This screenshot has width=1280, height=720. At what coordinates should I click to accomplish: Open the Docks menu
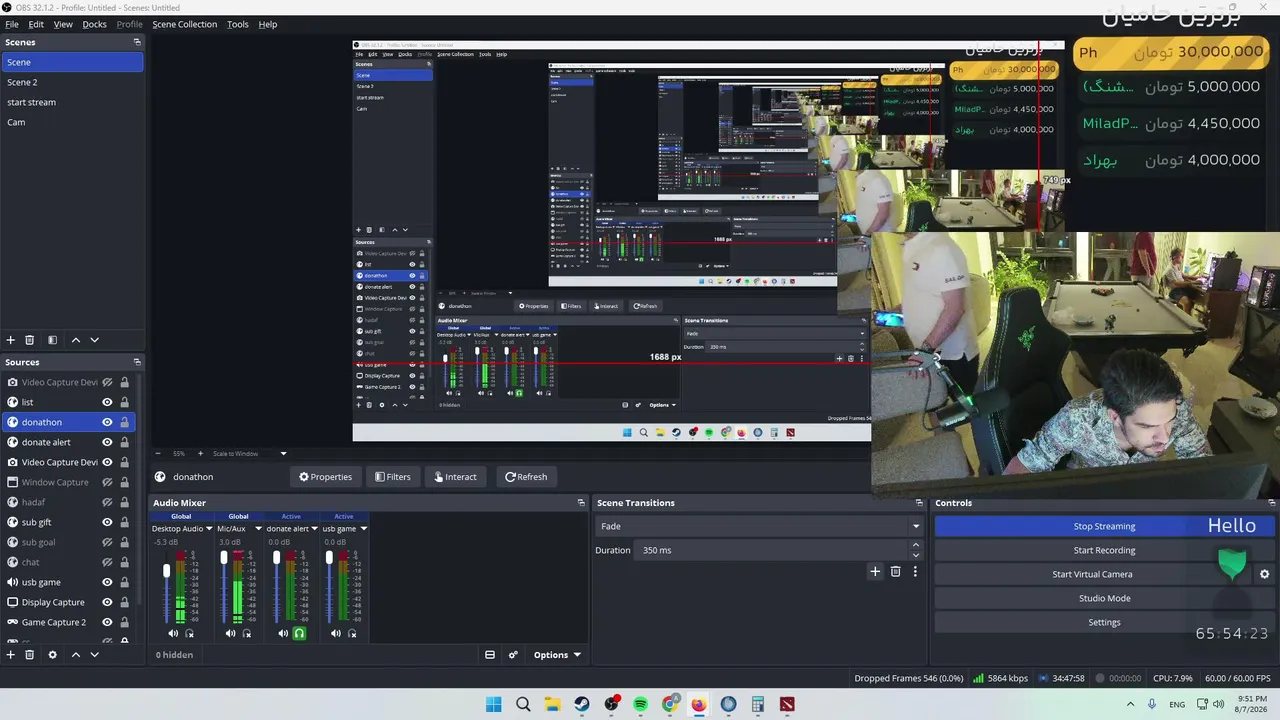coord(94,24)
